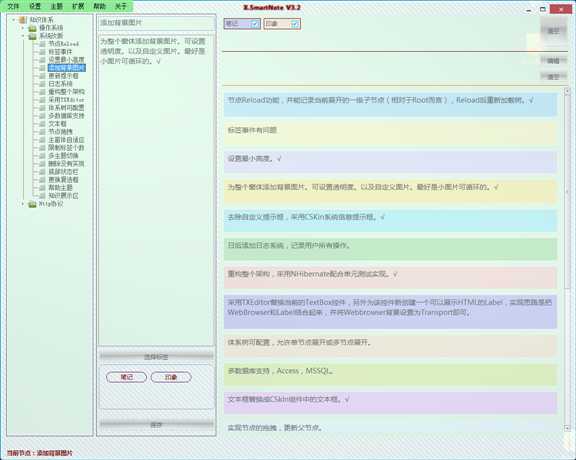Viewport: 576px width, 460px height.
Task: Click the 帮助主题 node icon
Action: pos(42,188)
